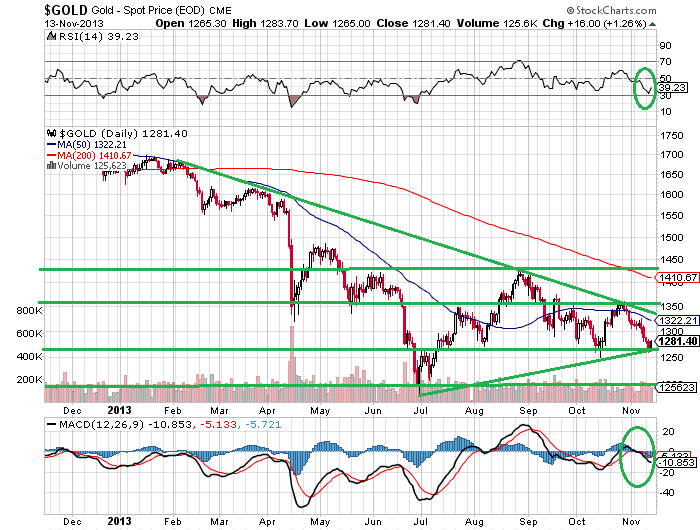The height and width of the screenshot is (530, 700).
Task: Click the MA(50) 1322.21 legend label
Action: [x=92, y=145]
